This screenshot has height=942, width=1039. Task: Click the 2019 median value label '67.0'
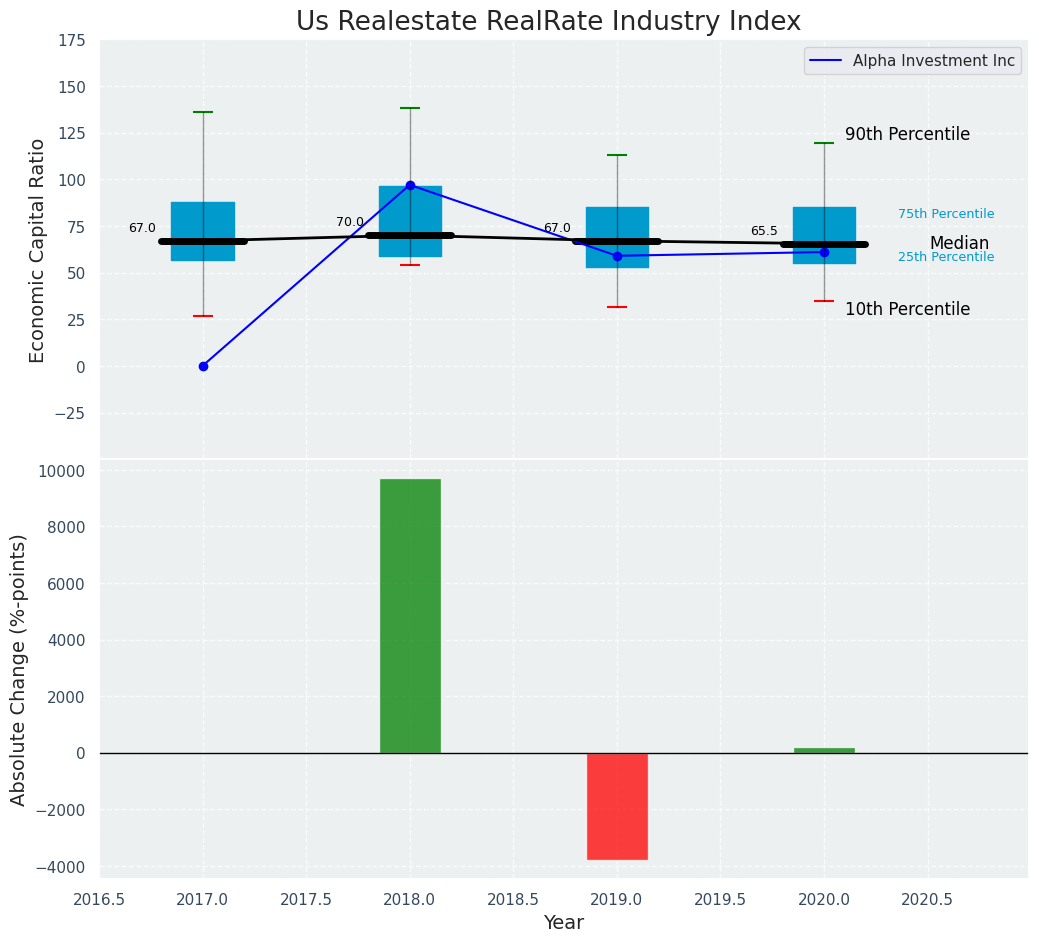coord(557,229)
